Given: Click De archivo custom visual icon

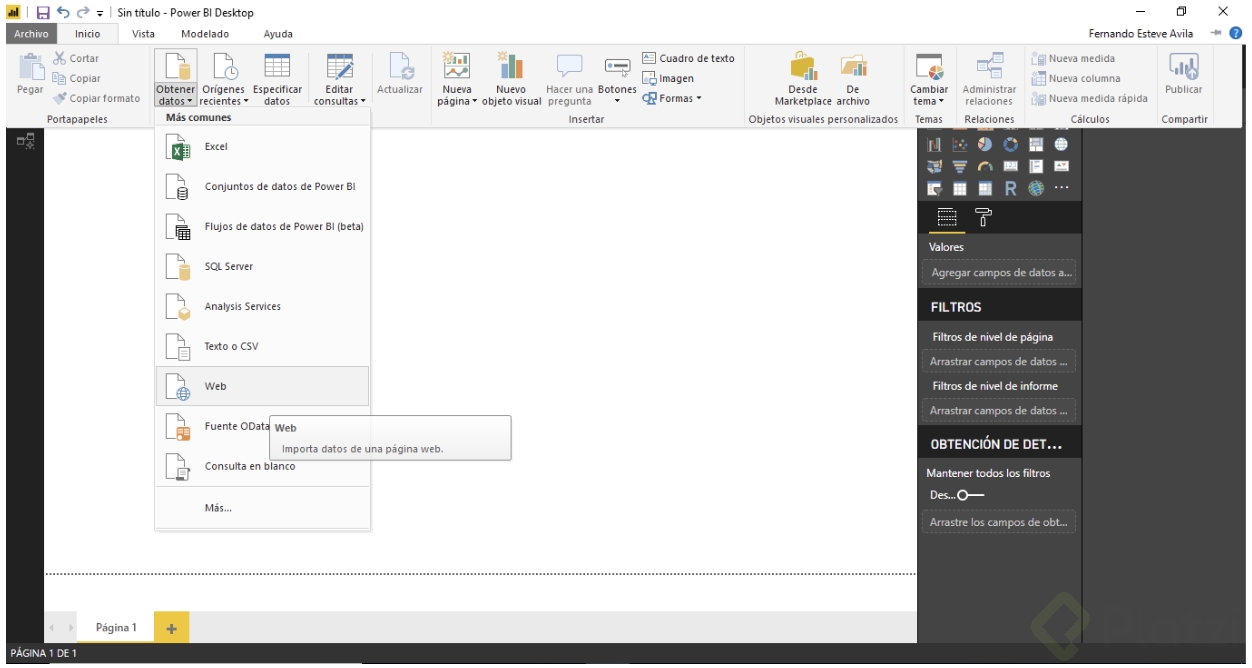Looking at the screenshot, I should coord(853,66).
